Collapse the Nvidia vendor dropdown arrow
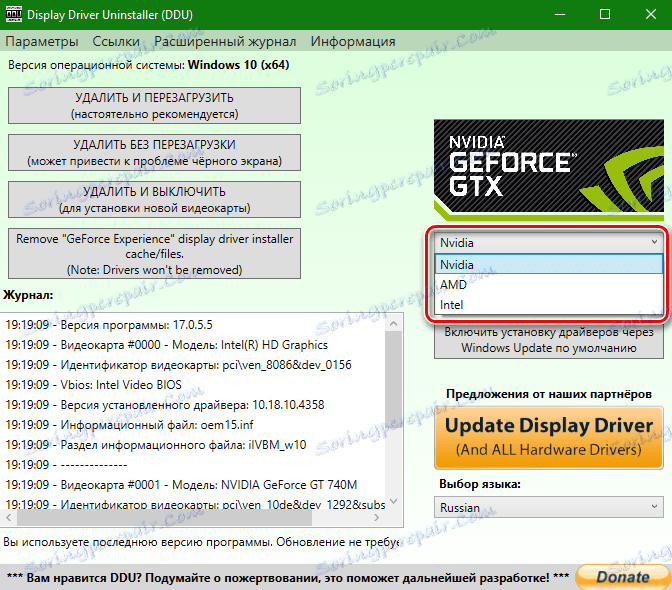This screenshot has width=672, height=590. (654, 242)
